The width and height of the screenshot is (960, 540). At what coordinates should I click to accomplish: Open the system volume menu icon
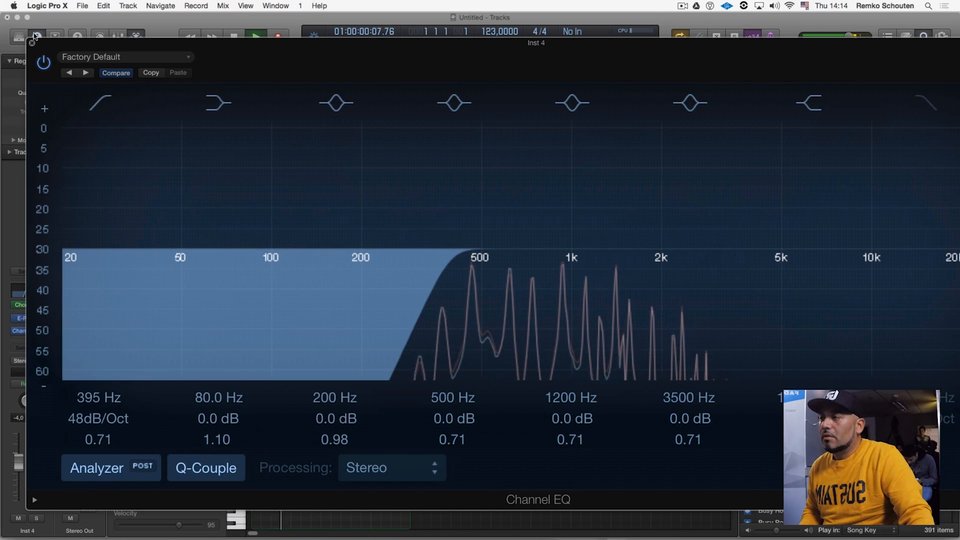click(774, 6)
